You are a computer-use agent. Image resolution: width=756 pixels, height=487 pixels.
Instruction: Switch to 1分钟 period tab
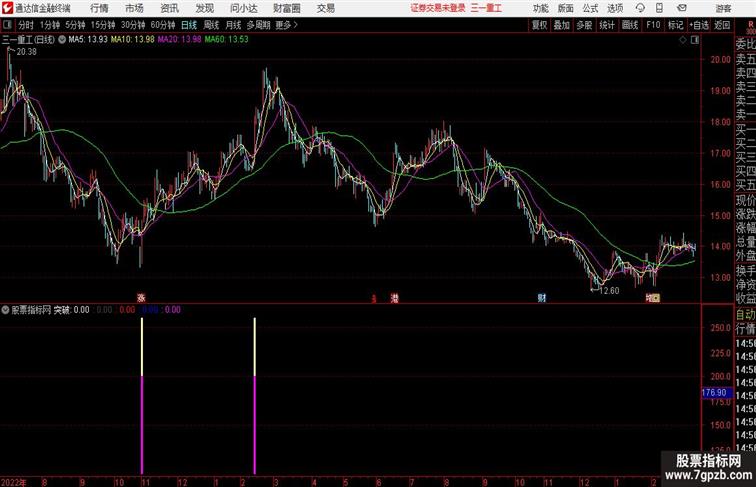(50, 25)
